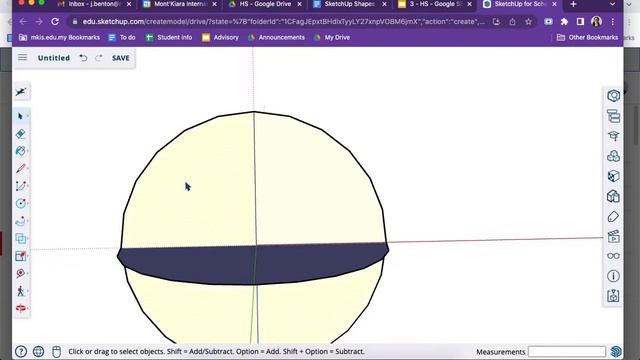Image resolution: width=640 pixels, height=360 pixels.
Task: Open the Outliner tags panel
Action: (x=613, y=116)
